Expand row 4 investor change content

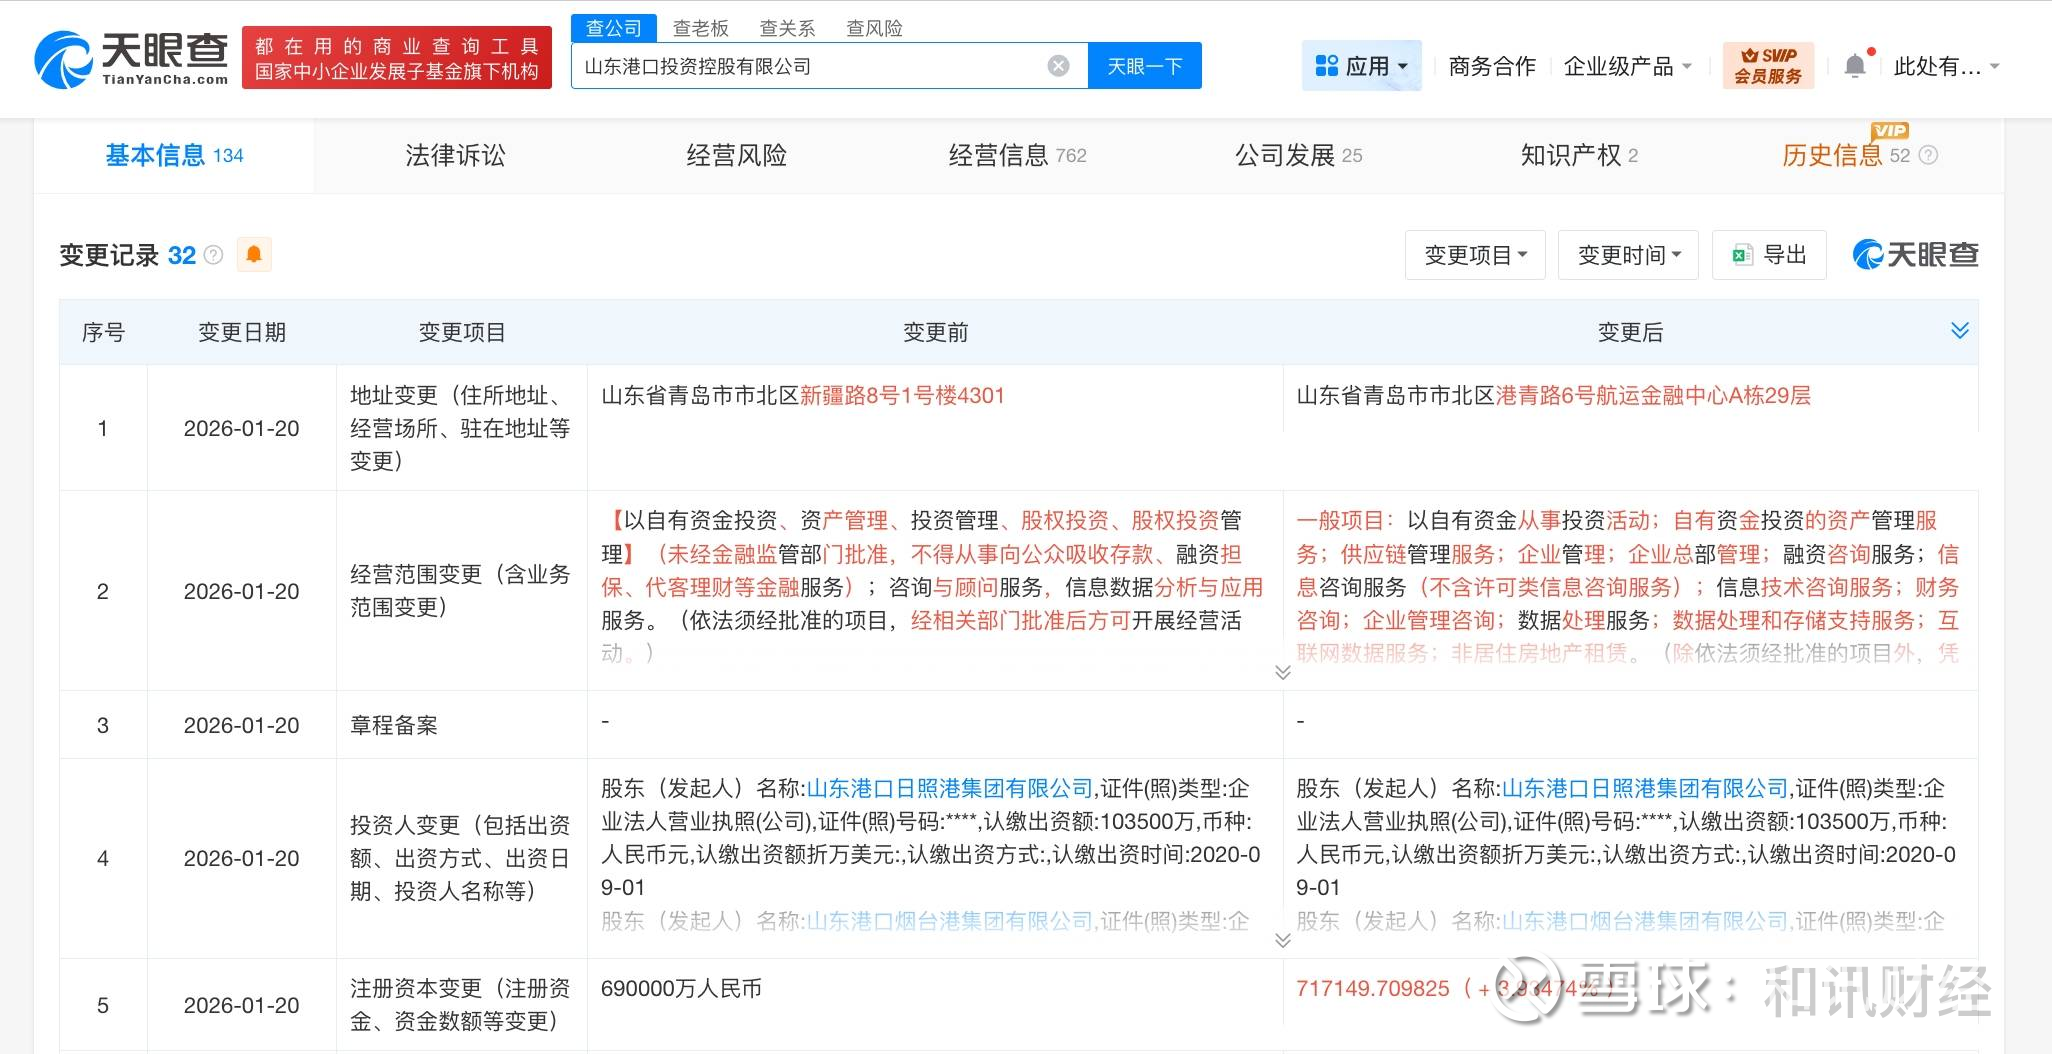point(1282,940)
